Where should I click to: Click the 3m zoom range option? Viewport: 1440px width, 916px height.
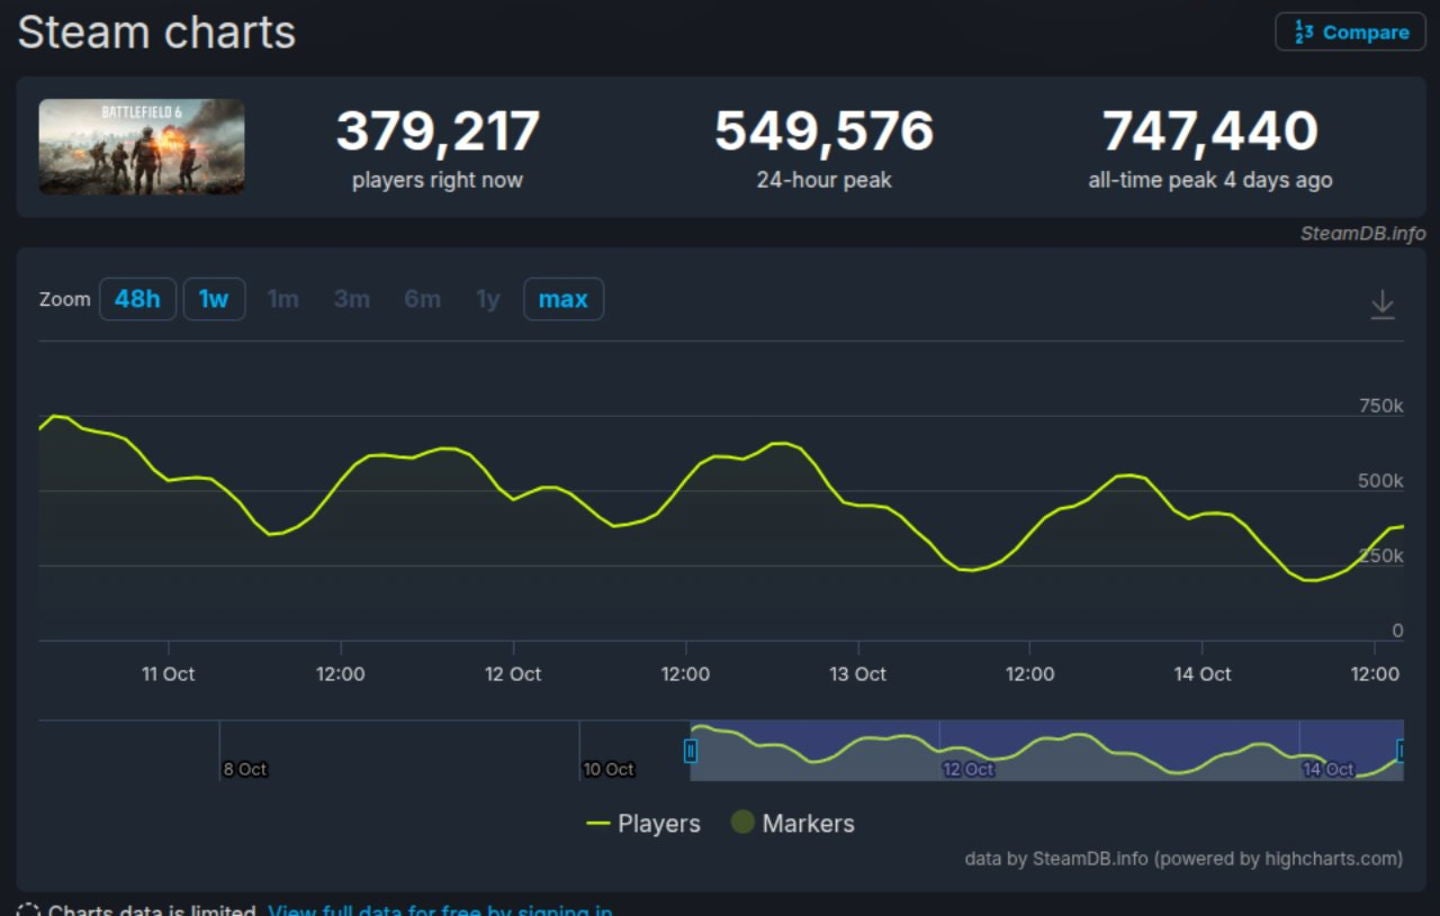tap(352, 298)
